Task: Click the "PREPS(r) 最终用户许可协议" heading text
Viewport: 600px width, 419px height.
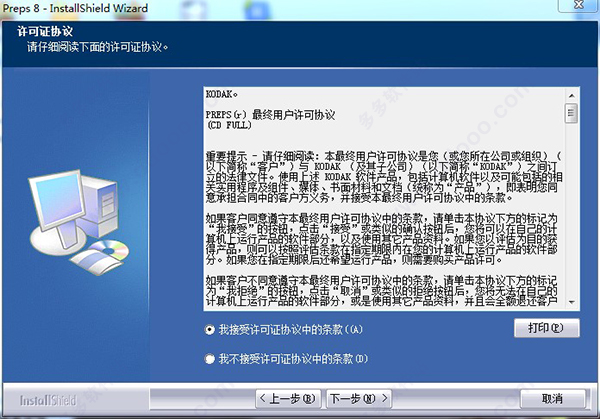Action: click(x=270, y=114)
